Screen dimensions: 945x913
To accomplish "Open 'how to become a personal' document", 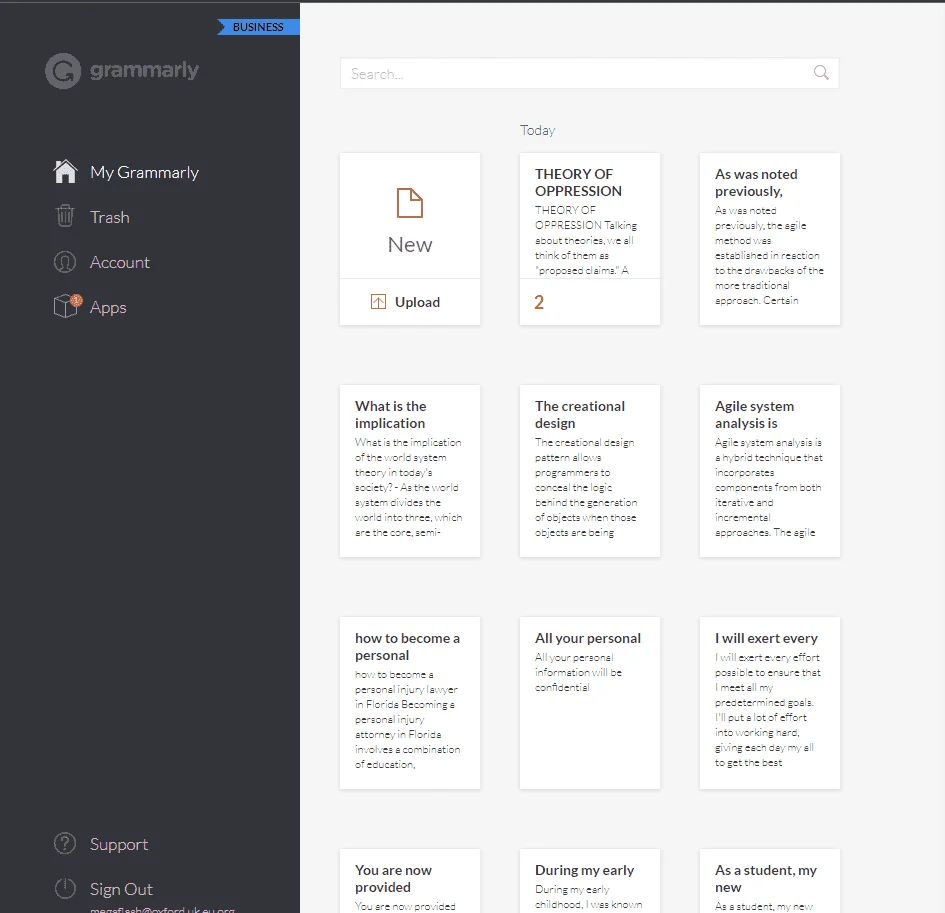I will click(x=410, y=703).
